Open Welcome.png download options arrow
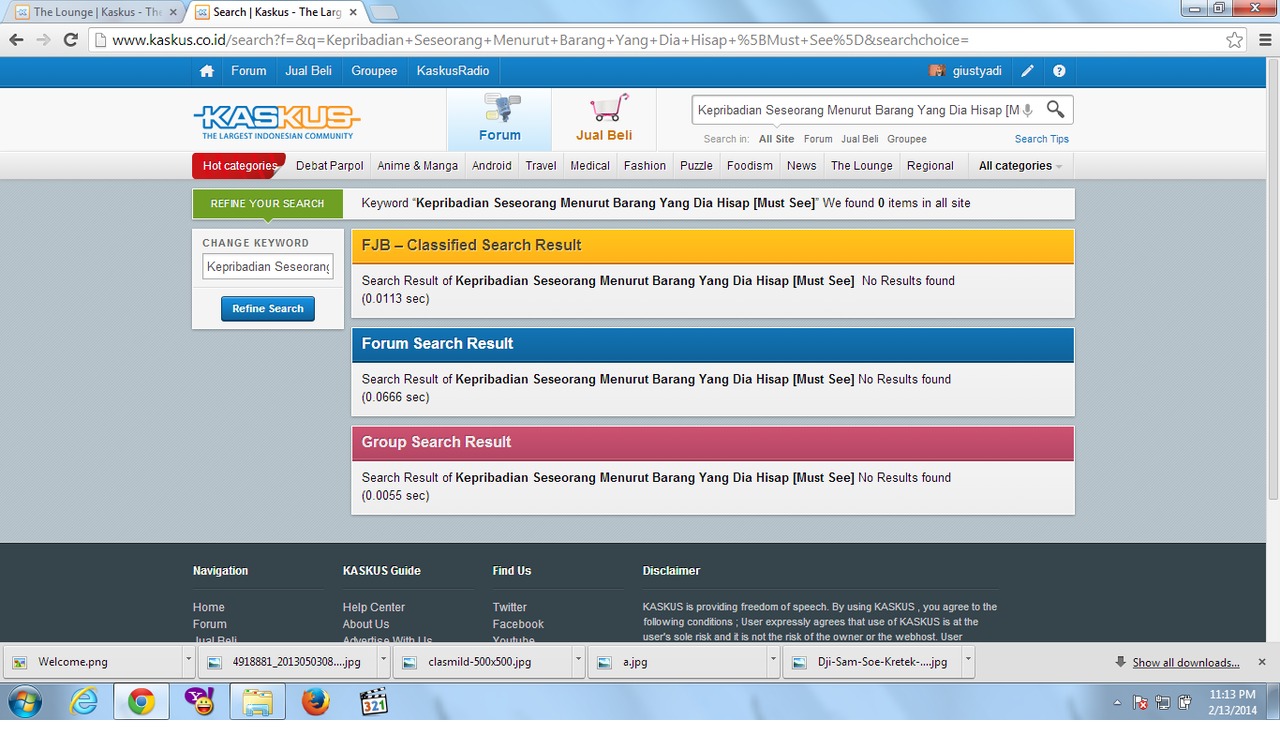Screen dimensions: 1280x750 coord(188,661)
